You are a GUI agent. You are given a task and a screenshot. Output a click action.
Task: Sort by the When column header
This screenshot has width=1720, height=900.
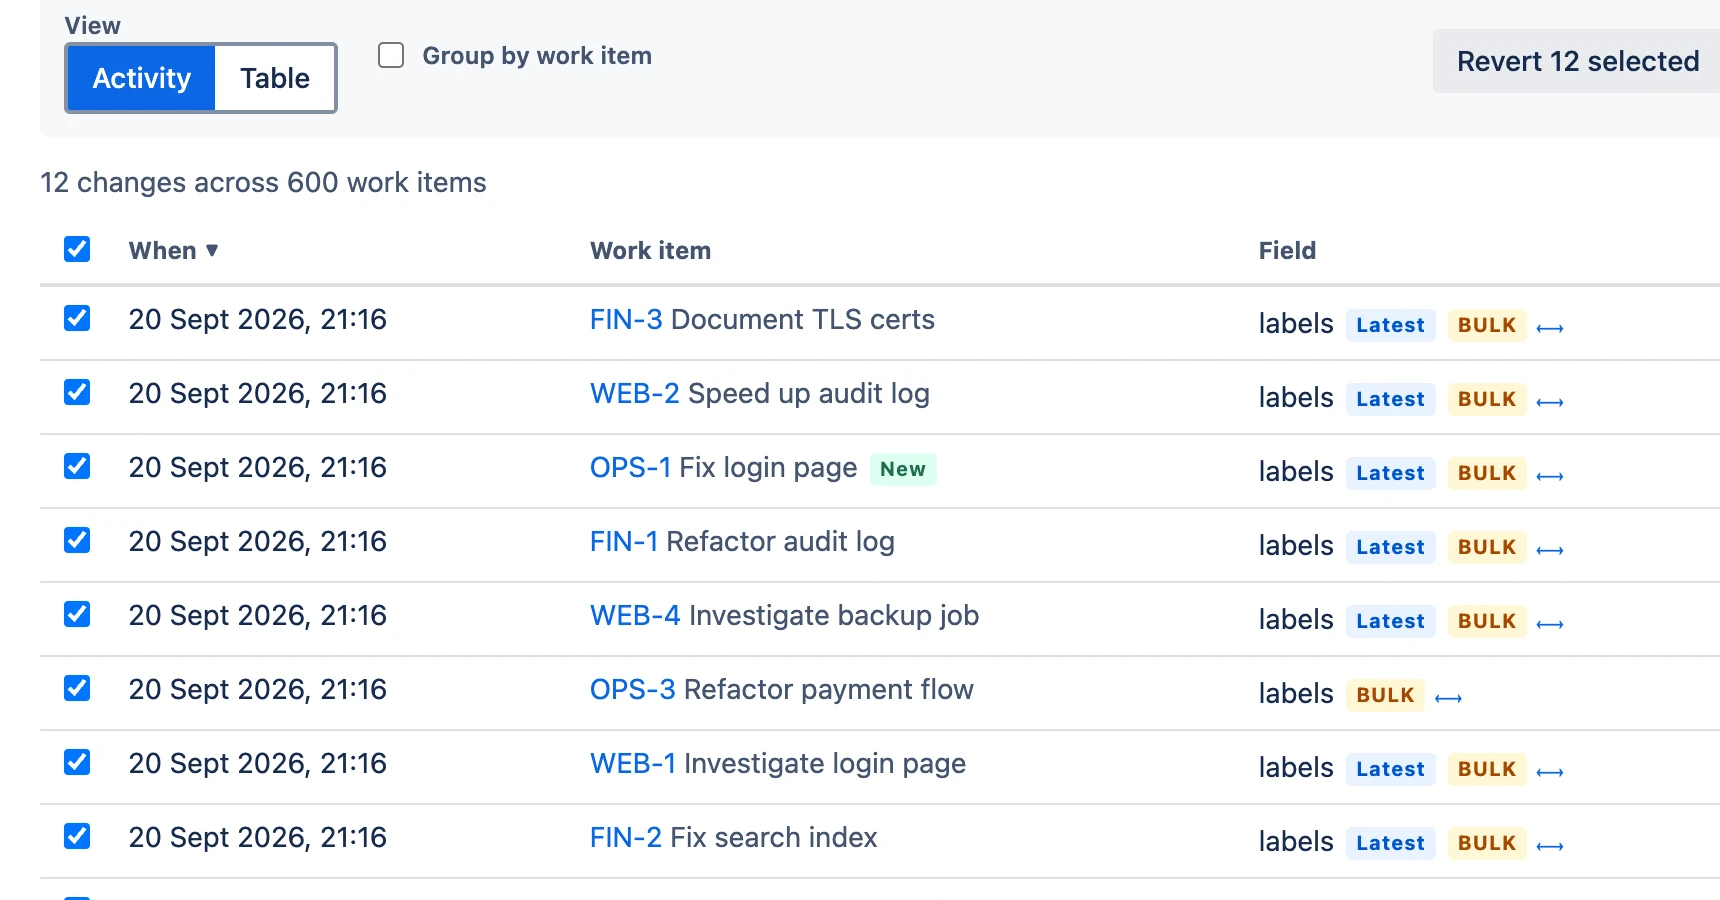click(173, 250)
